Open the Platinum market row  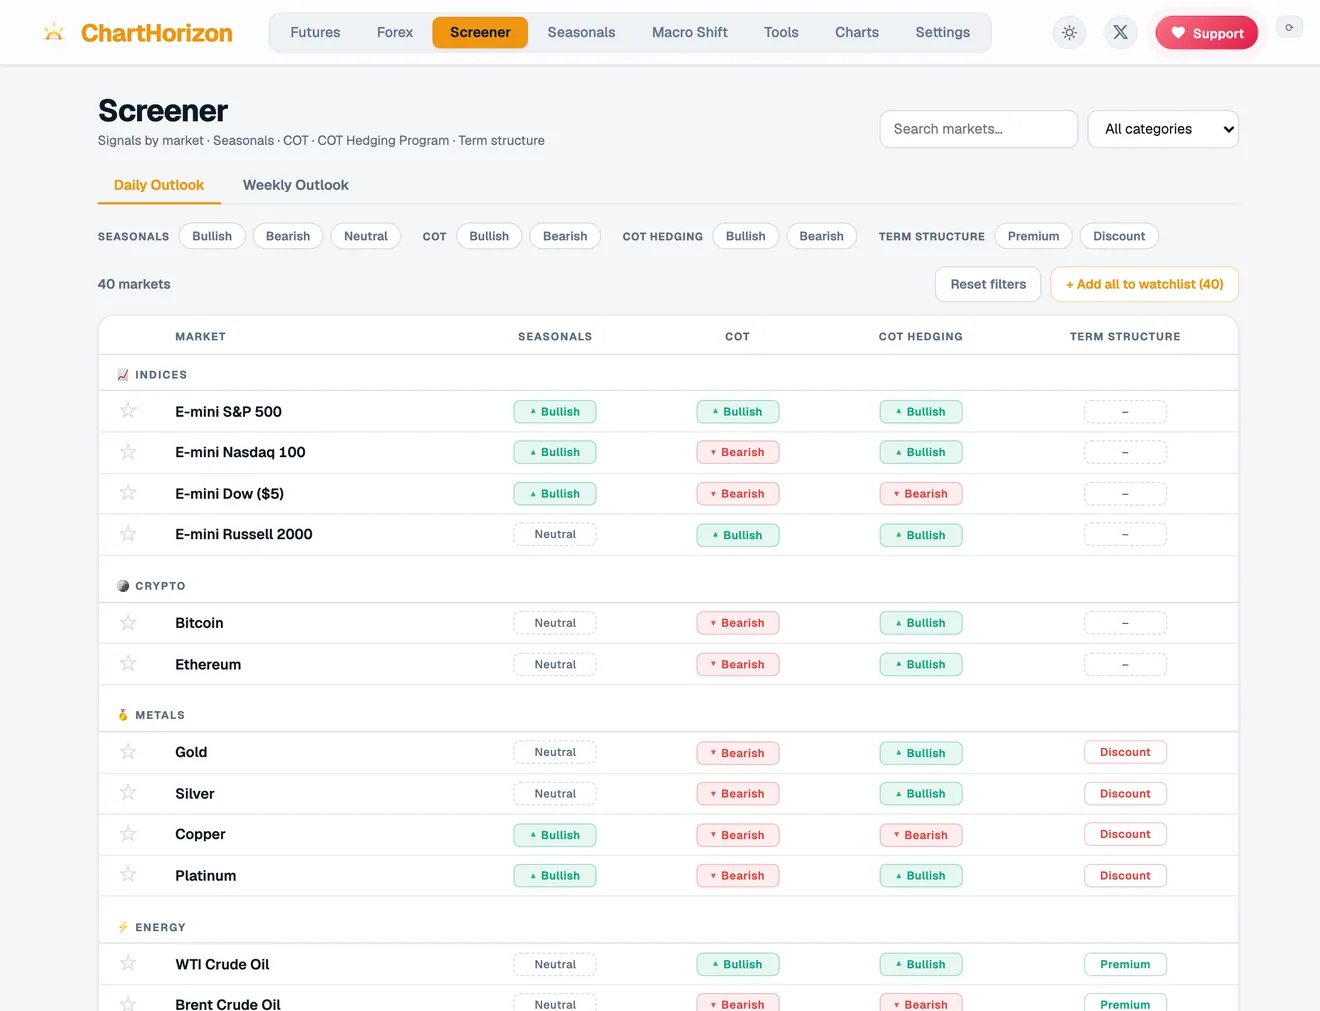pyautogui.click(x=668, y=875)
